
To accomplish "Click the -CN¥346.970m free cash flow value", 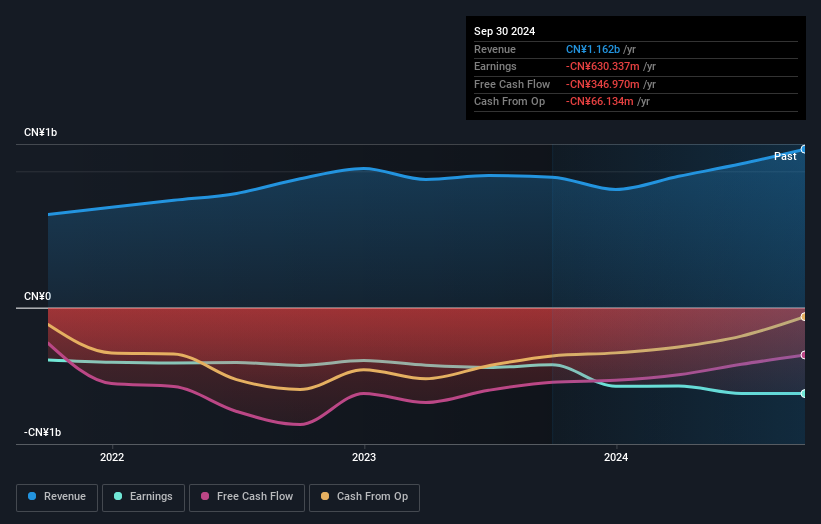I will click(x=602, y=84).
